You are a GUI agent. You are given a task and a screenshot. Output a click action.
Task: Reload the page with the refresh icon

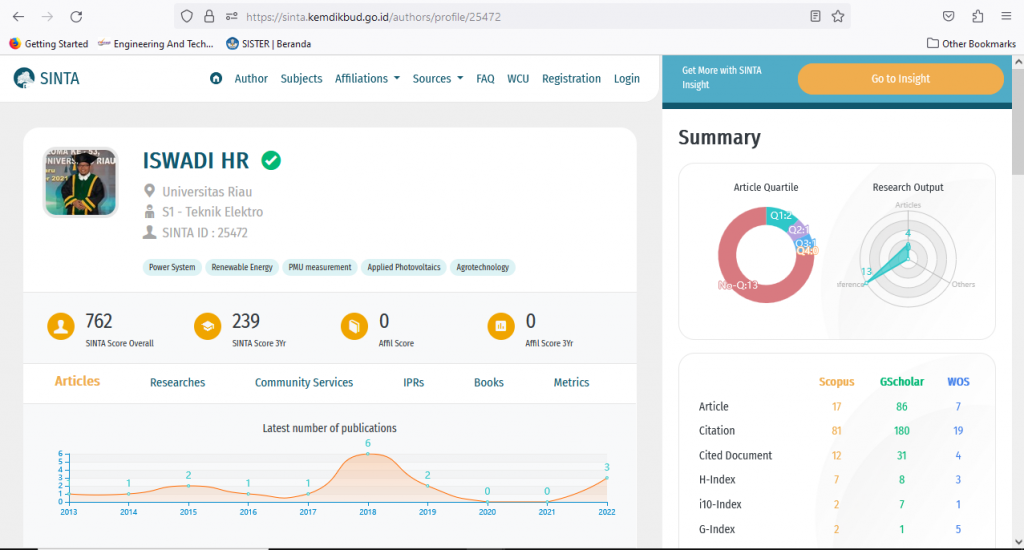point(76,16)
